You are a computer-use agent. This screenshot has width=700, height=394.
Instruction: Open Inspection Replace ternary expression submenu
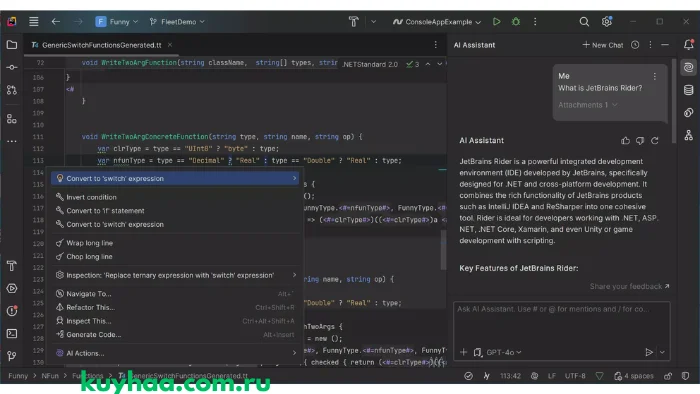point(175,275)
